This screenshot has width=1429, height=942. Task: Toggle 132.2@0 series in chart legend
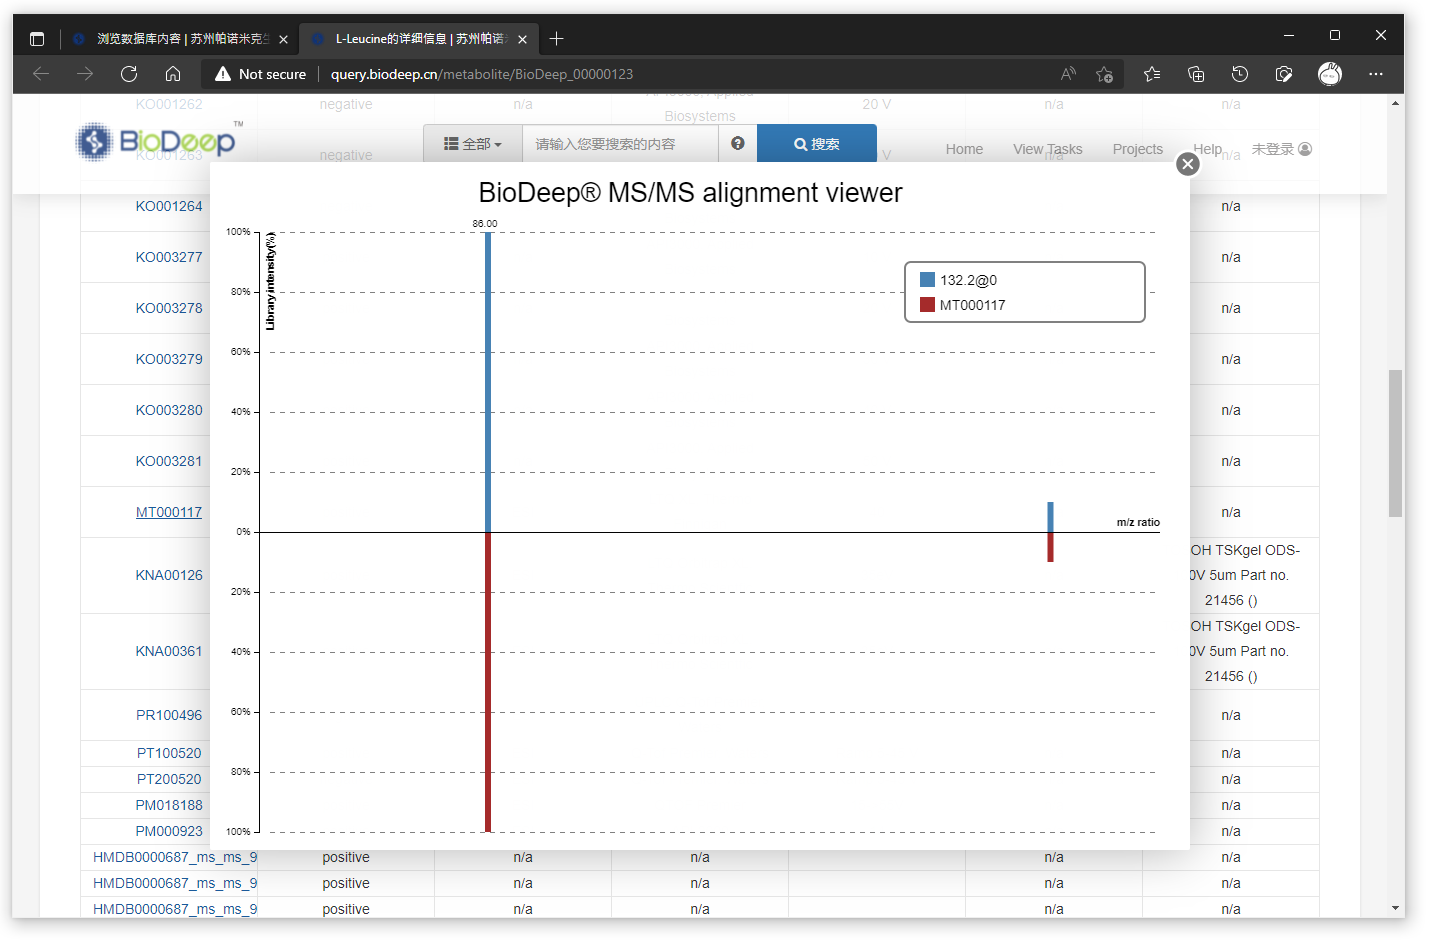click(967, 280)
